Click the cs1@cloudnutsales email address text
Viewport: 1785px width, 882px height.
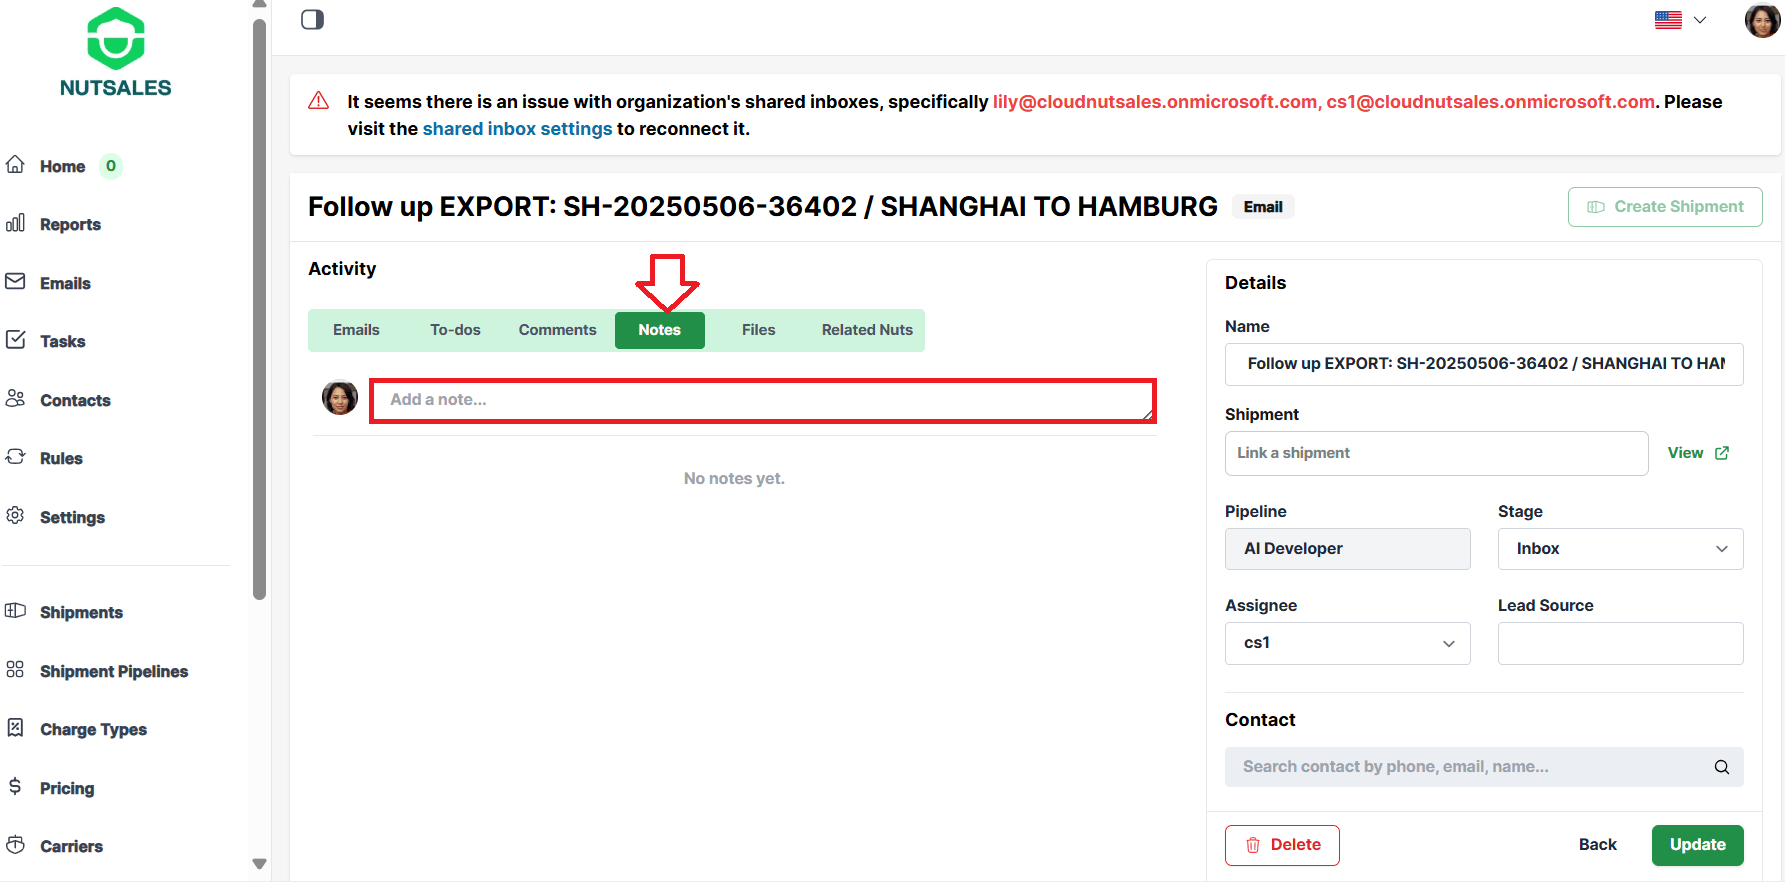[1490, 102]
